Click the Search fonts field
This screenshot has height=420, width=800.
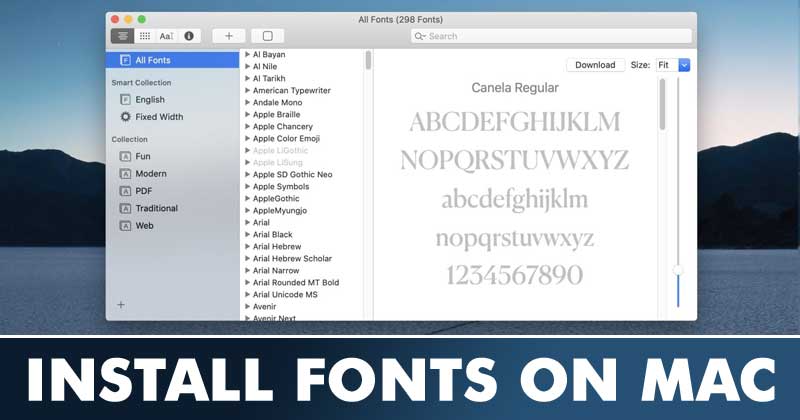pyautogui.click(x=551, y=36)
